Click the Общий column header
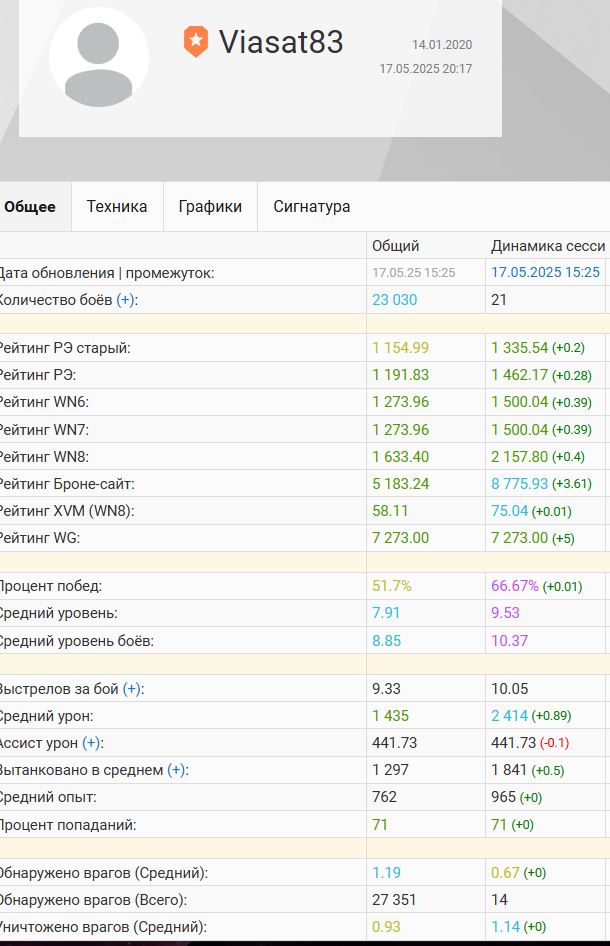Viewport: 610px width, 946px height. [x=396, y=246]
